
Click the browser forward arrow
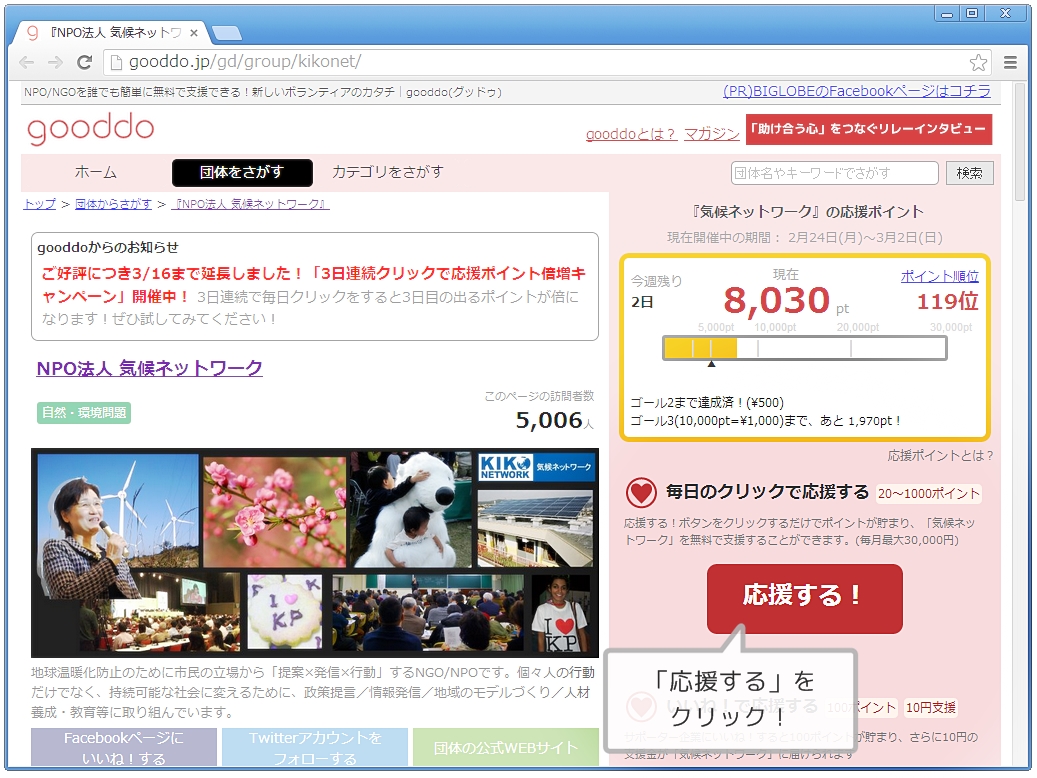point(56,62)
